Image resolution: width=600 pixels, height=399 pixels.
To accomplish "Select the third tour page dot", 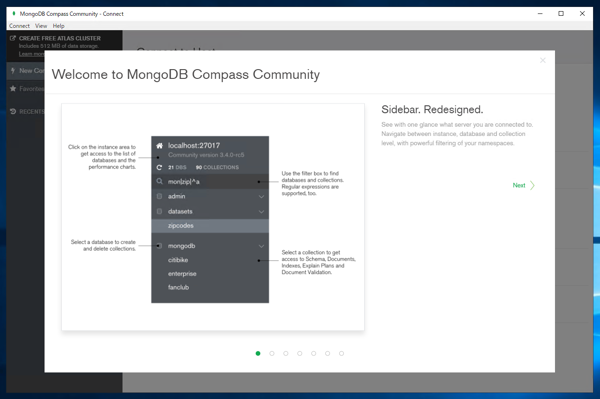I will click(x=286, y=353).
